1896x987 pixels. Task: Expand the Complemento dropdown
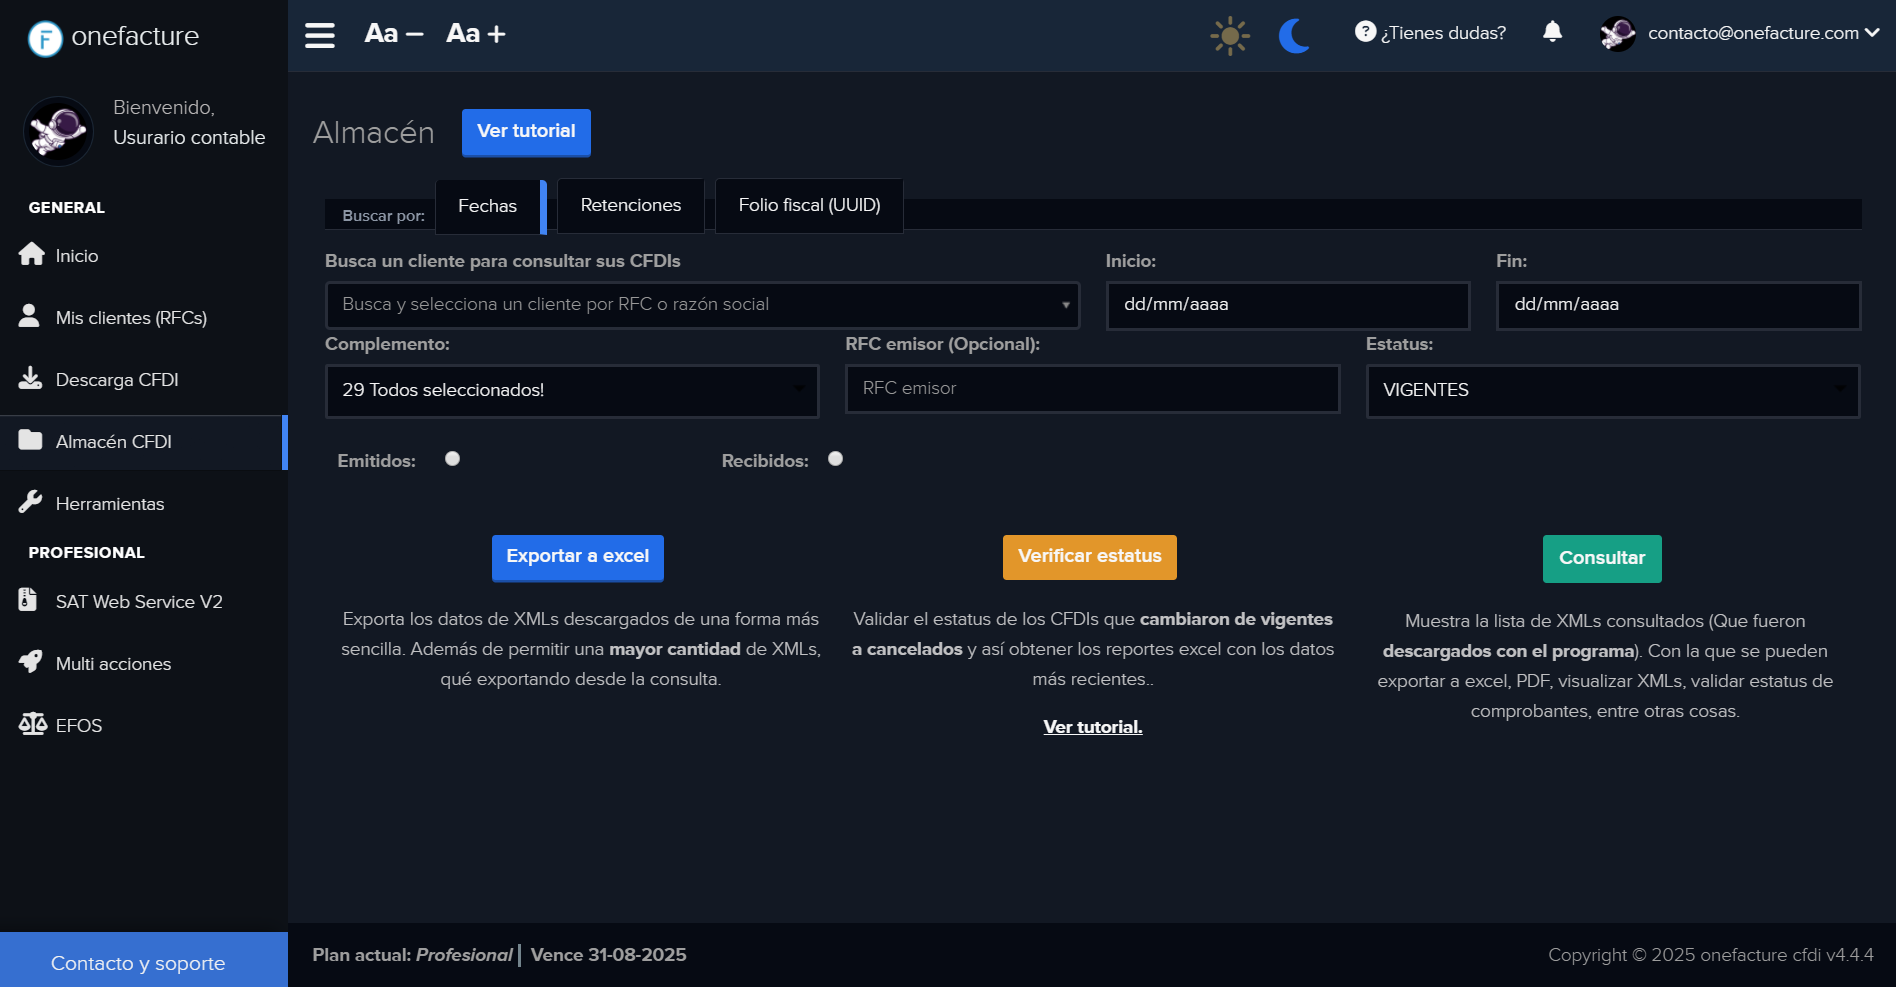coord(572,391)
